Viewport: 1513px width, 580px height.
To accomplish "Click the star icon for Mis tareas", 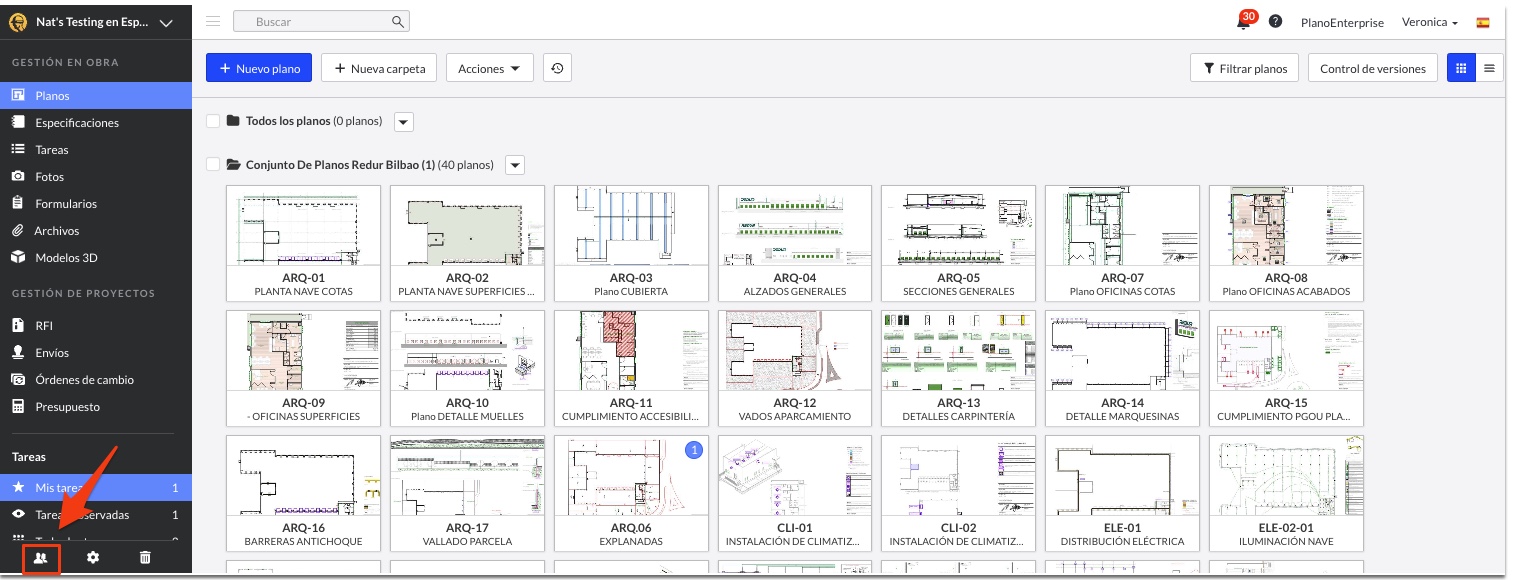I will [17, 487].
